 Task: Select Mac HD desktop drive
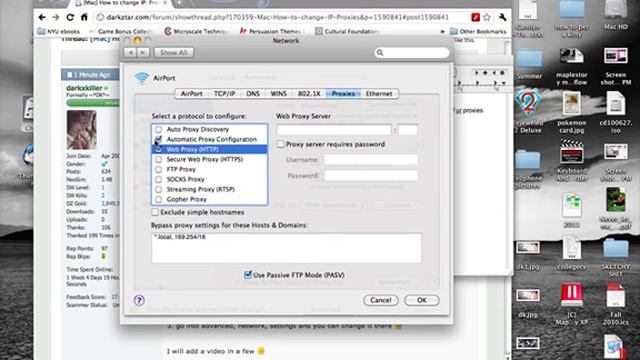click(x=615, y=16)
